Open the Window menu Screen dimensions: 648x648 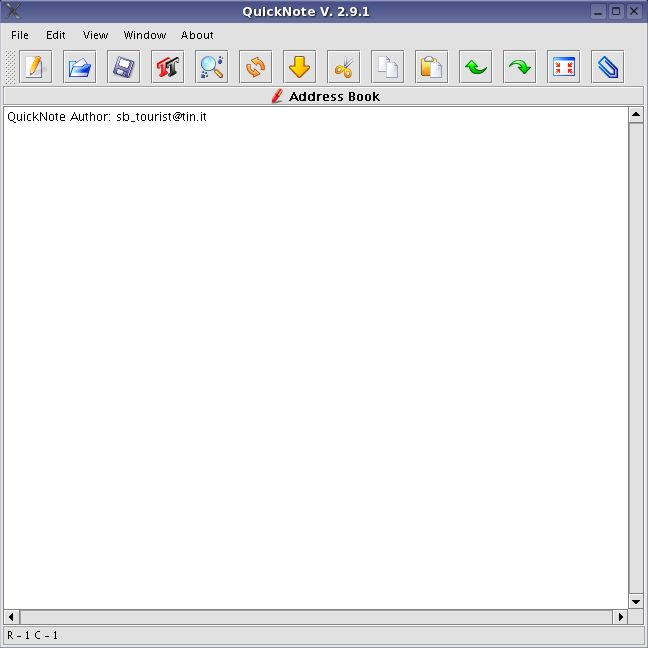(x=145, y=35)
